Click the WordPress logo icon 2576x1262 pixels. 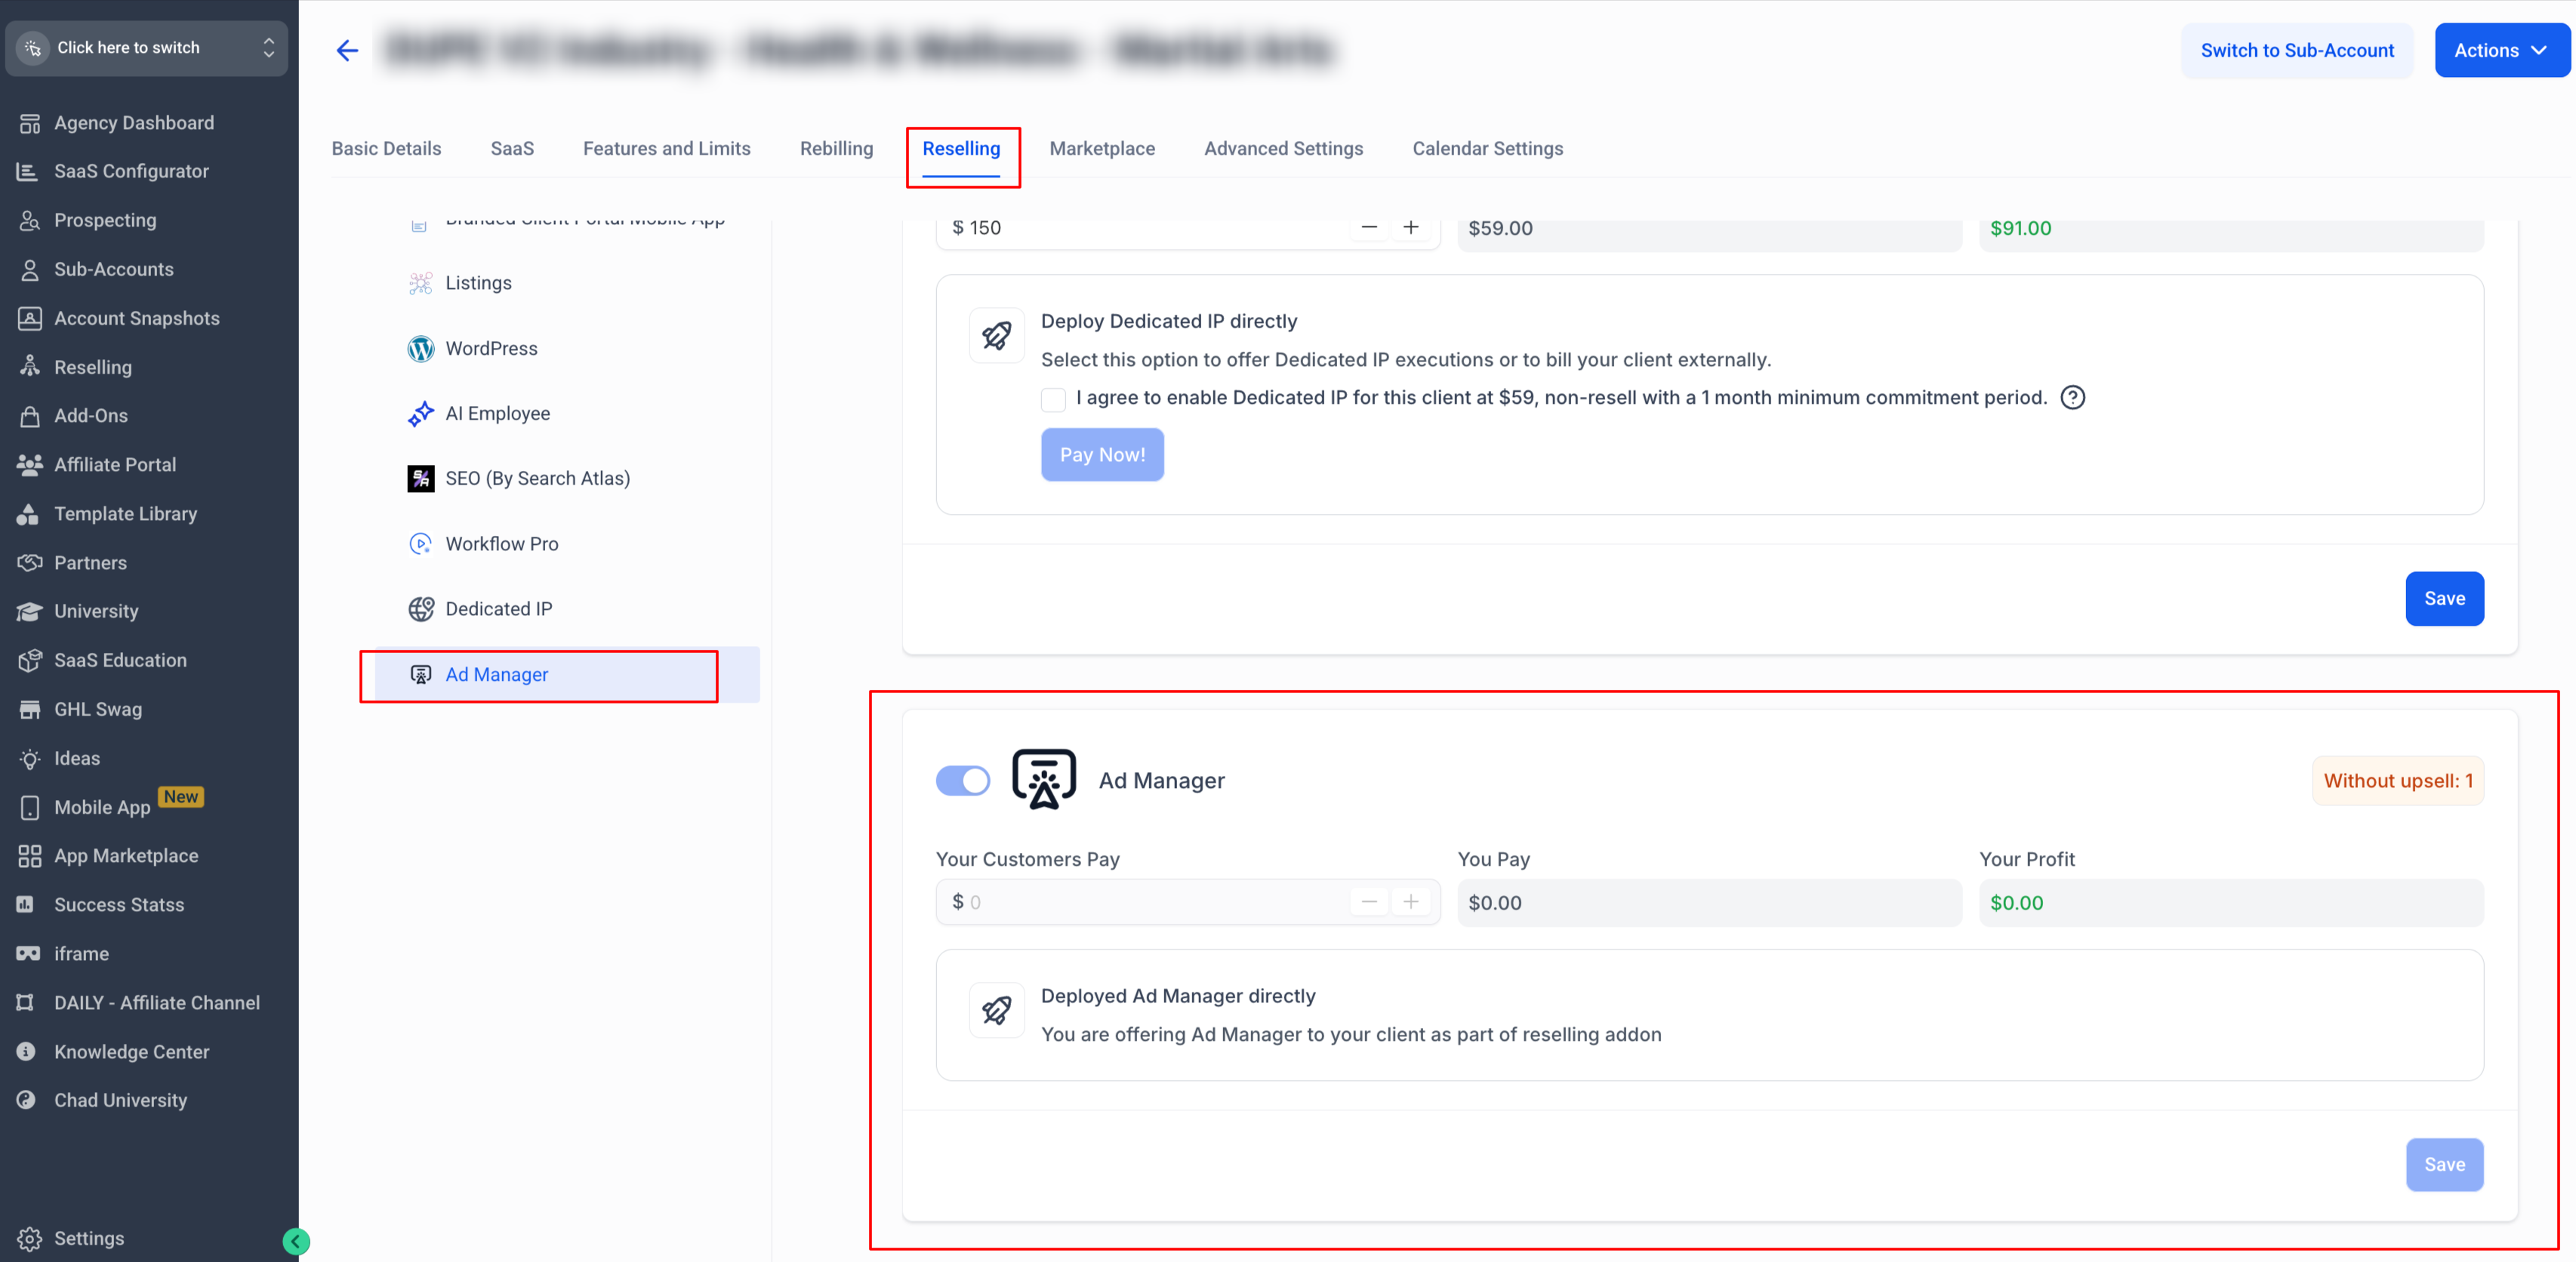420,348
